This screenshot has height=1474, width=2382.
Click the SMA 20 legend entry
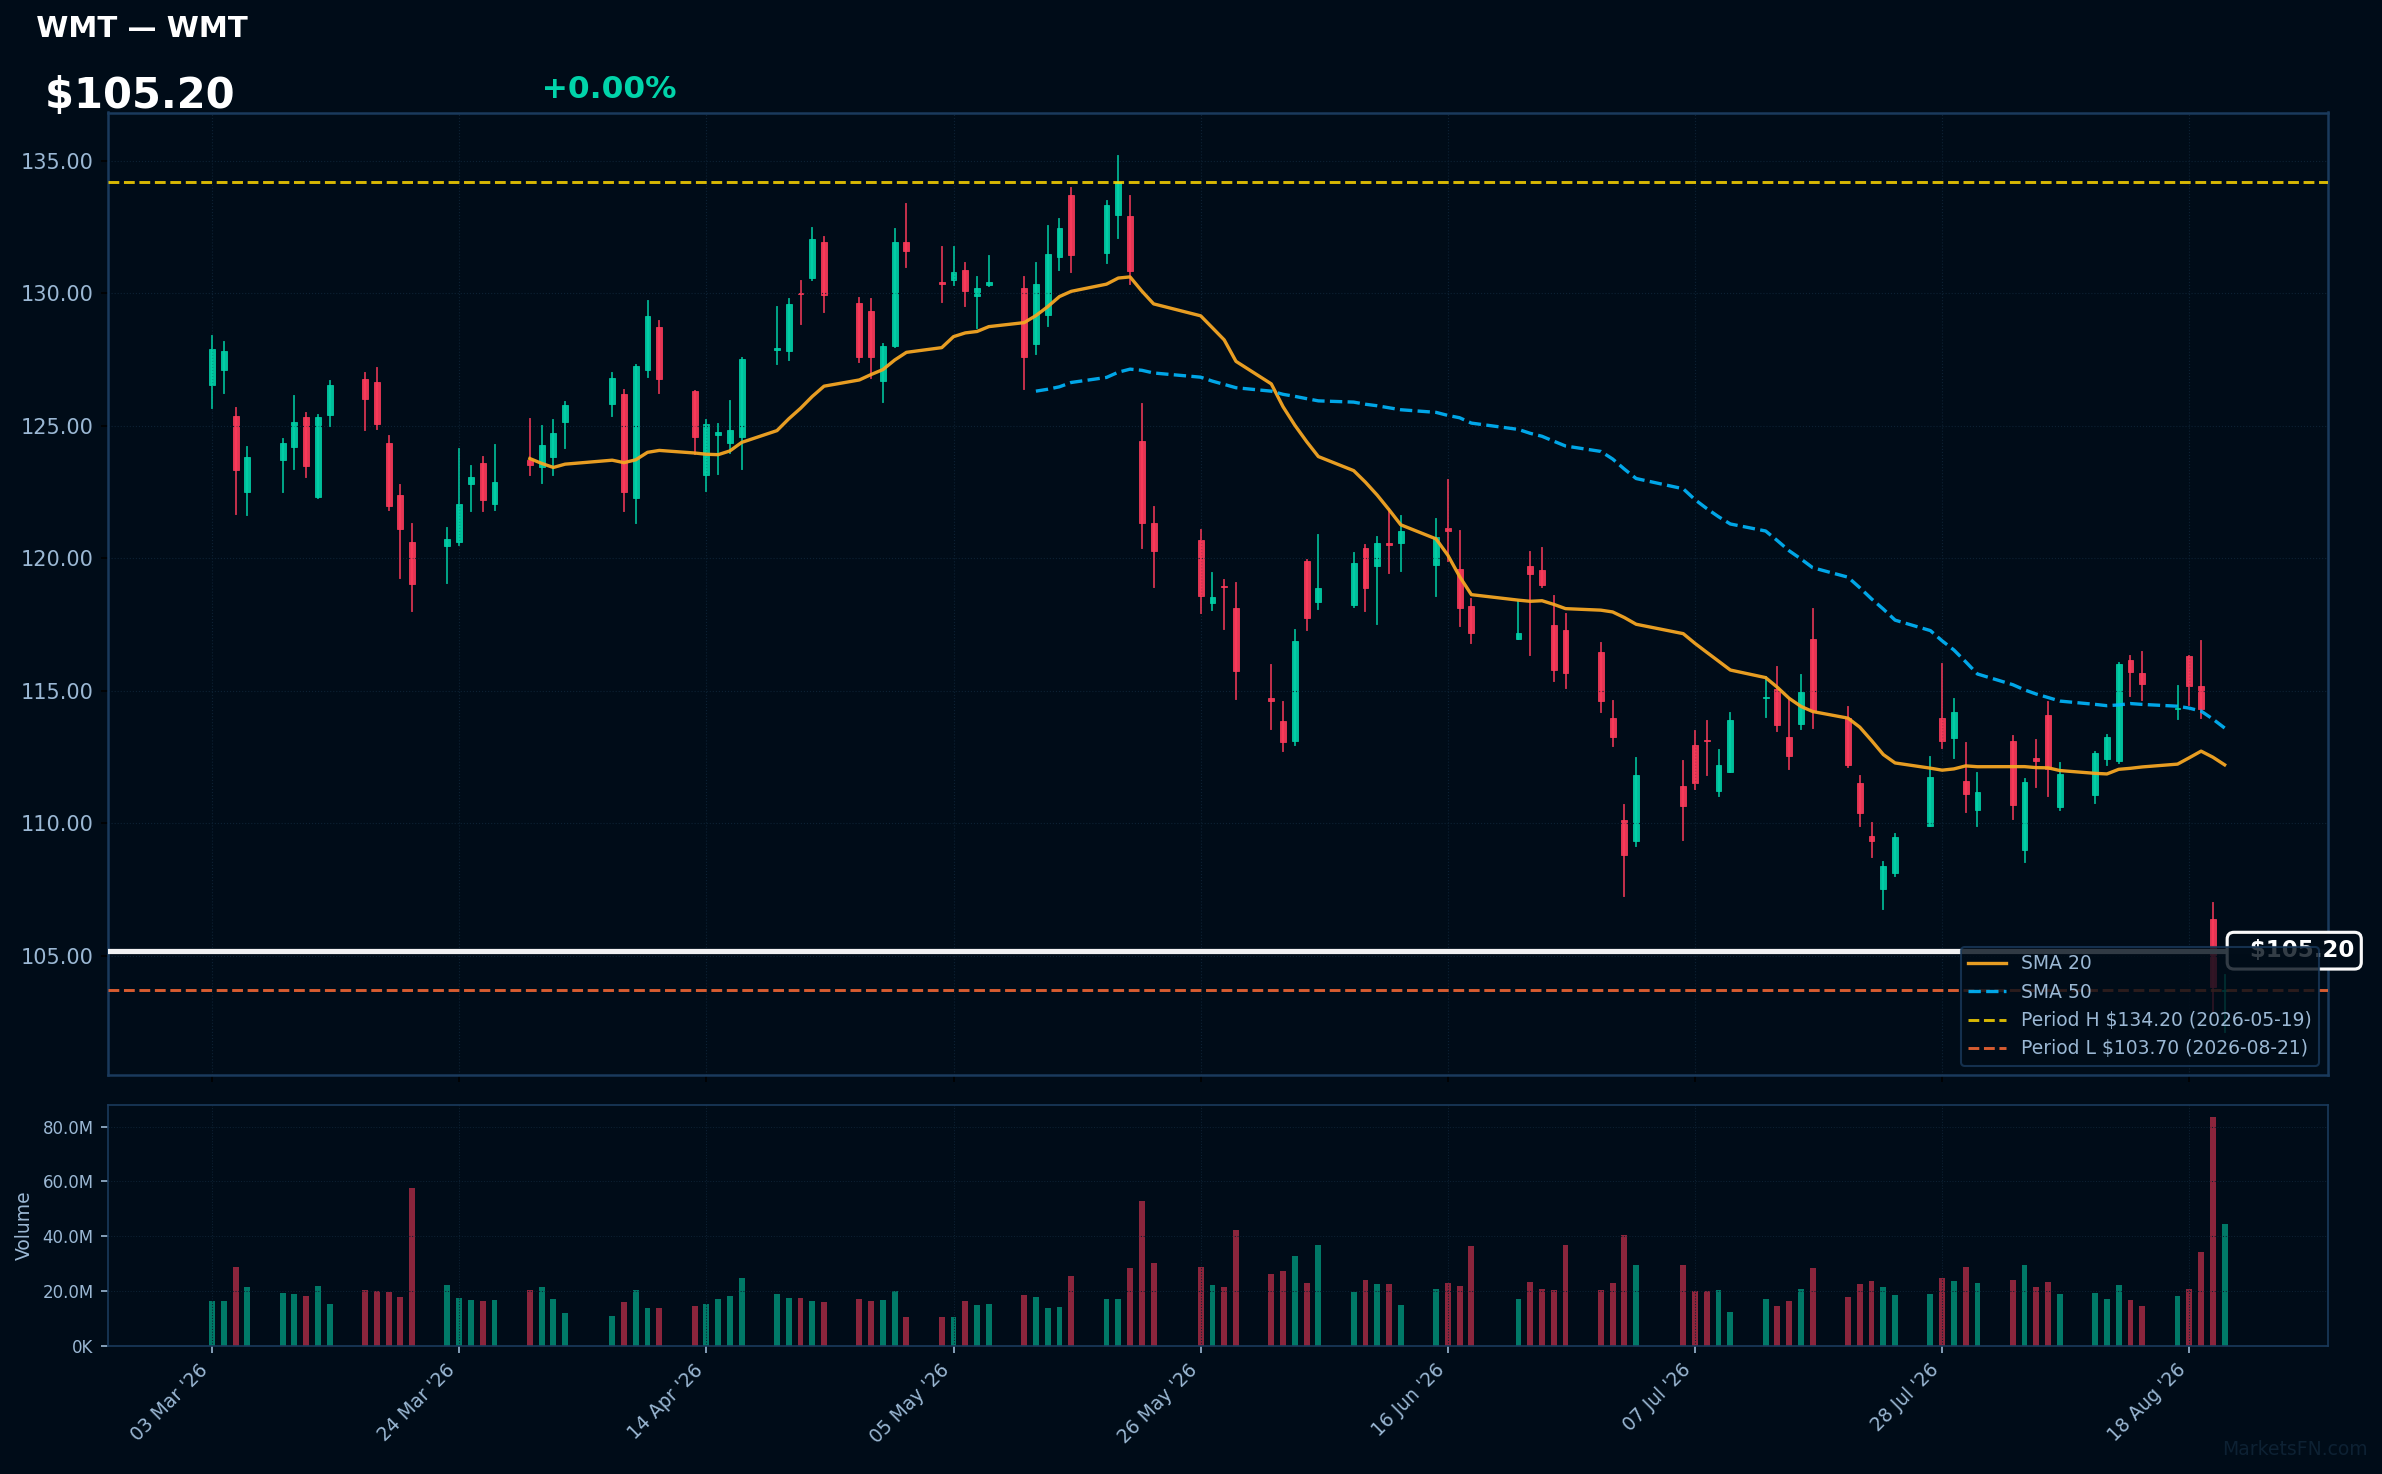(2030, 963)
